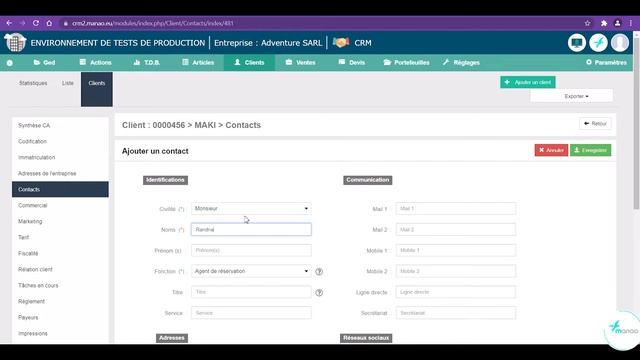
Task: Click the monitor icon in header
Action: [x=577, y=43]
